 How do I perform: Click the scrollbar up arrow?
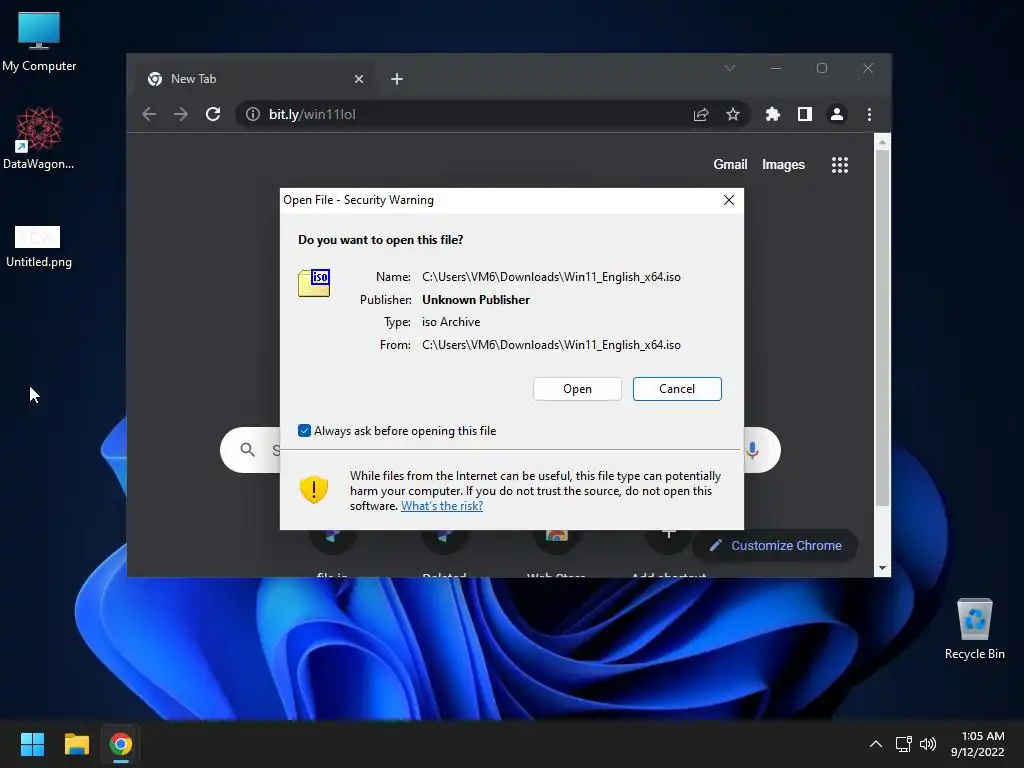point(882,142)
